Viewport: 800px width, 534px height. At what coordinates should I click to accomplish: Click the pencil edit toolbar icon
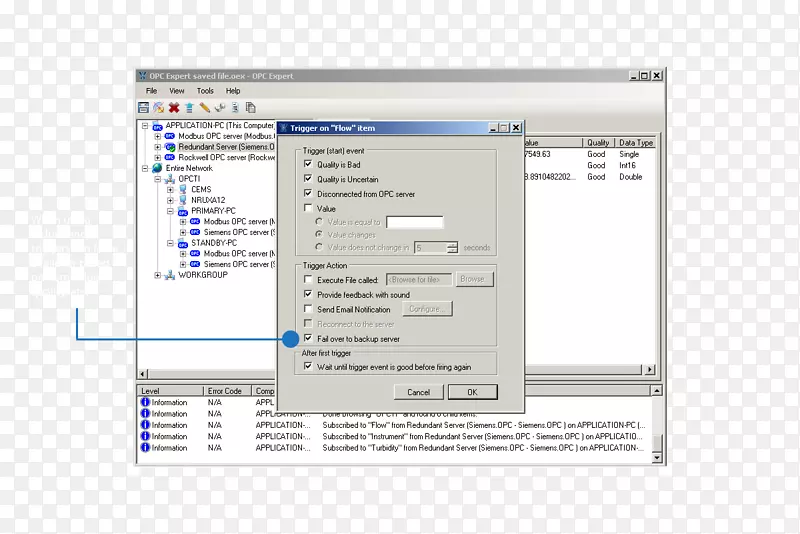(x=204, y=107)
